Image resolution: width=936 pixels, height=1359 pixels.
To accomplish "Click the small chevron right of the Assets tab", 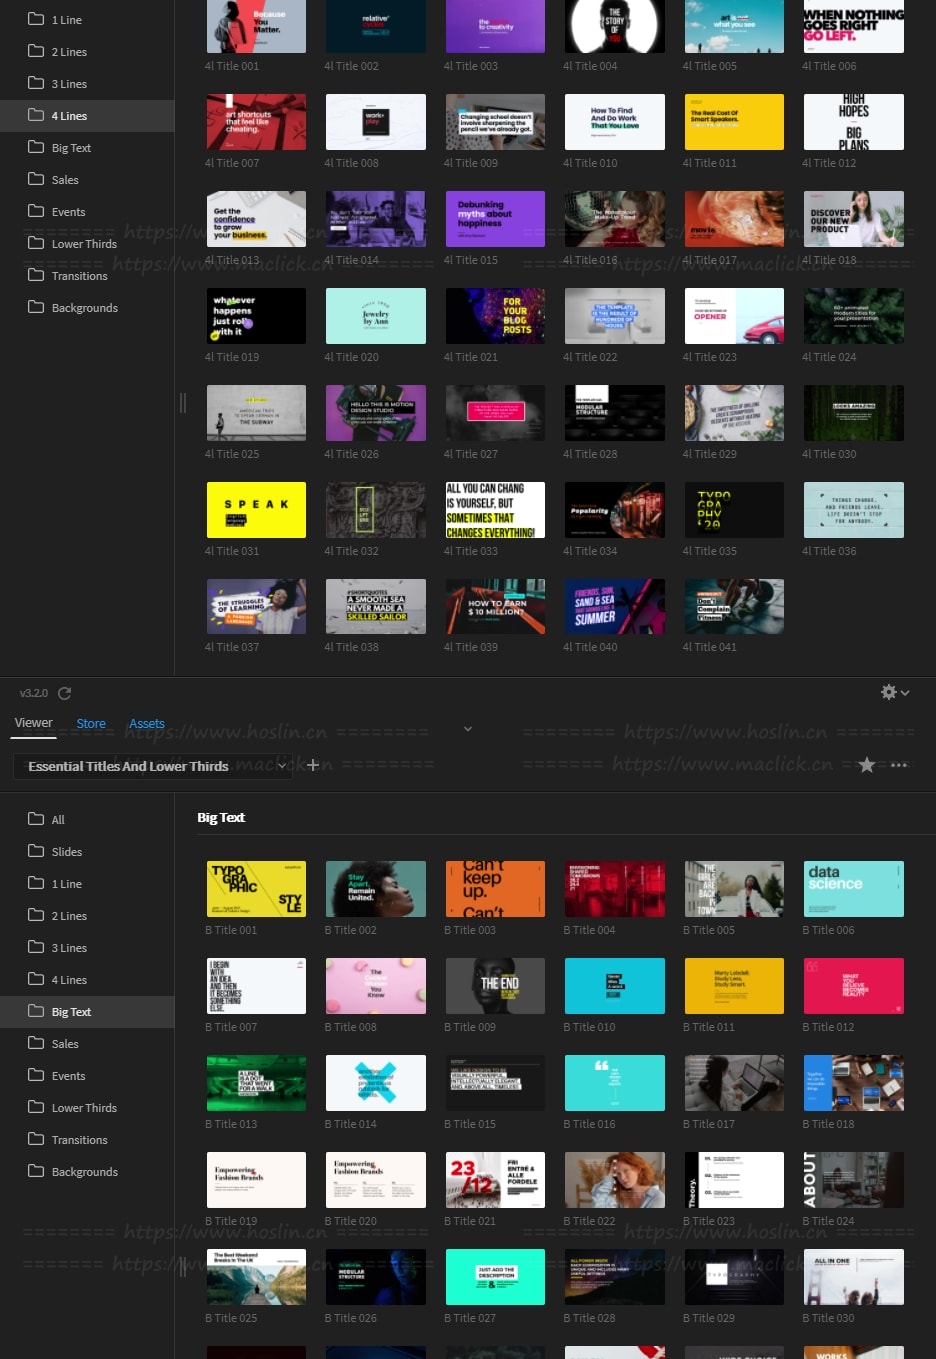I will coord(467,729).
